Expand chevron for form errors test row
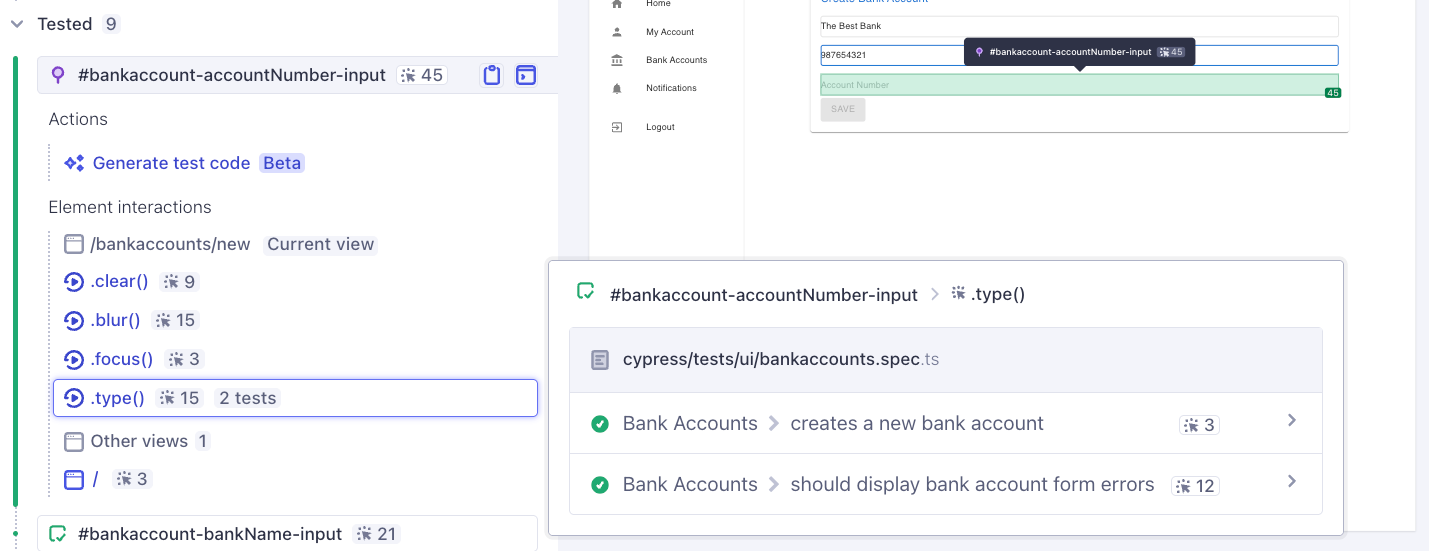 (x=1292, y=482)
